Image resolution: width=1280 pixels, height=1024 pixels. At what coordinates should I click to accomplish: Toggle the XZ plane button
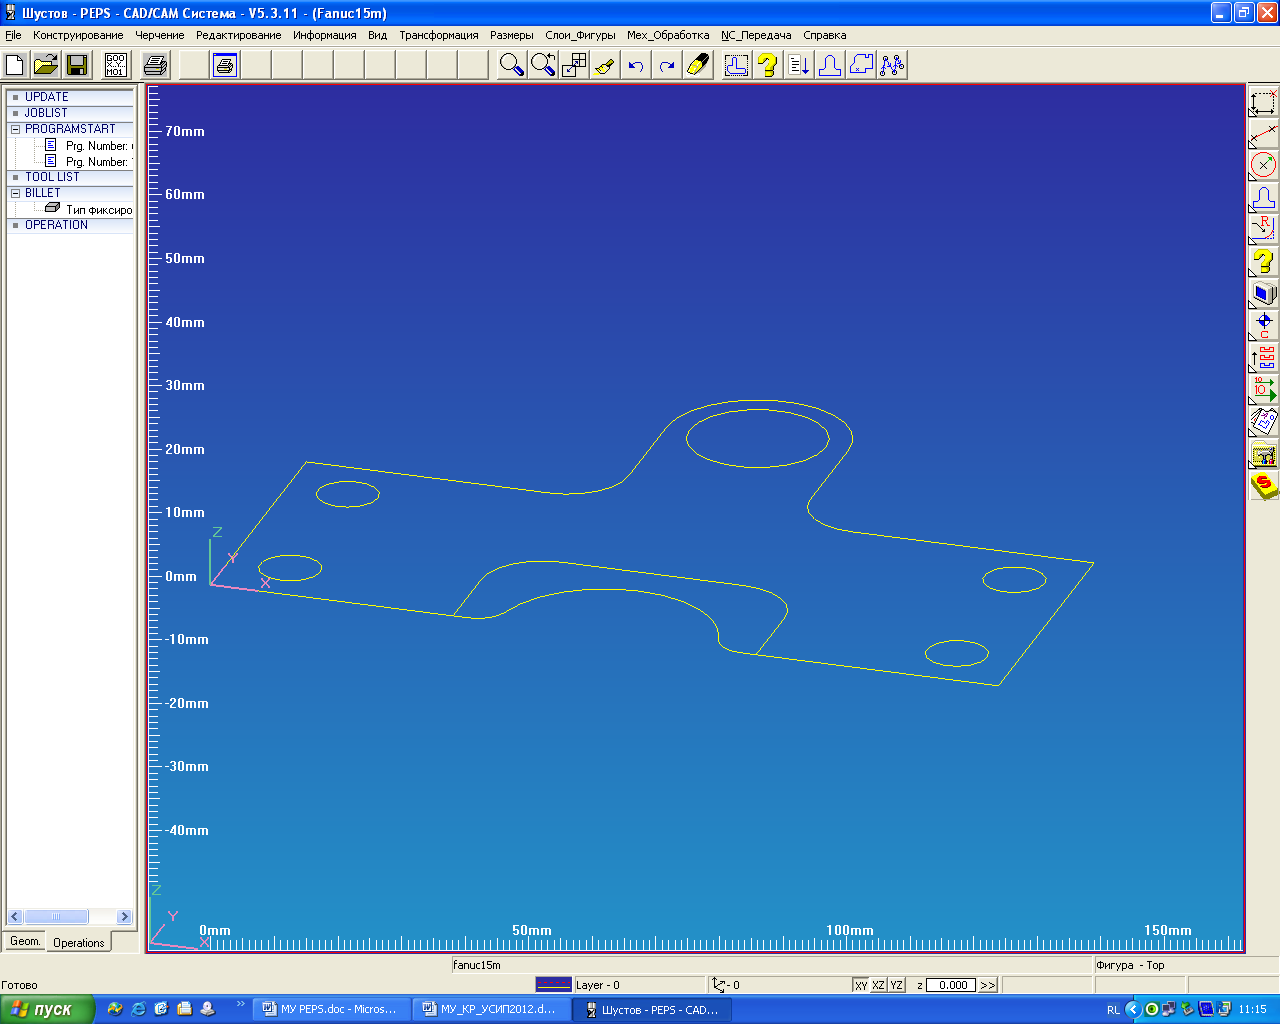[879, 985]
